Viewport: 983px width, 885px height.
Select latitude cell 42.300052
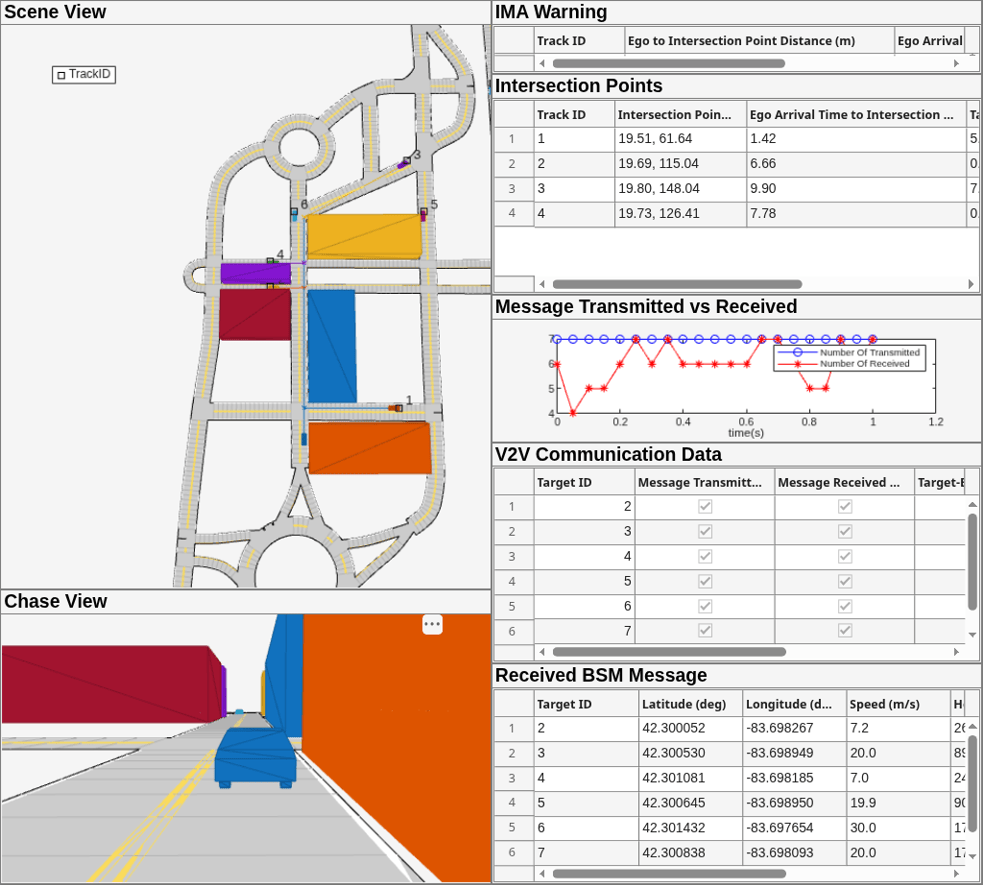point(690,728)
